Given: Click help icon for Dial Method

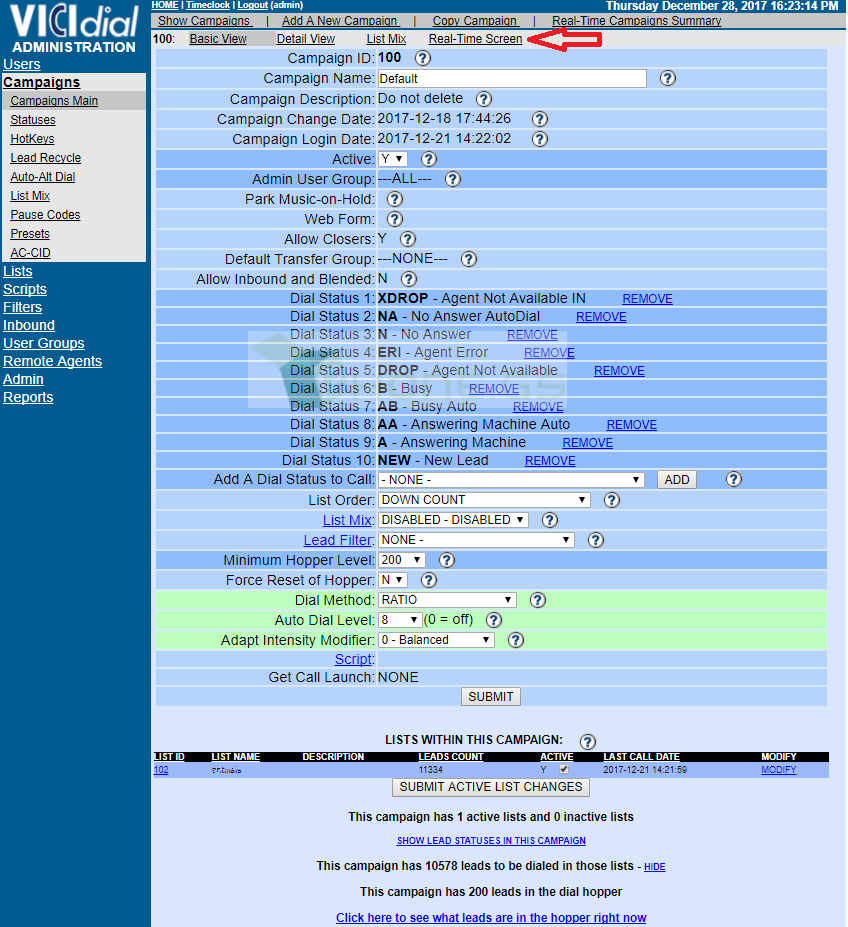Looking at the screenshot, I should pos(537,600).
